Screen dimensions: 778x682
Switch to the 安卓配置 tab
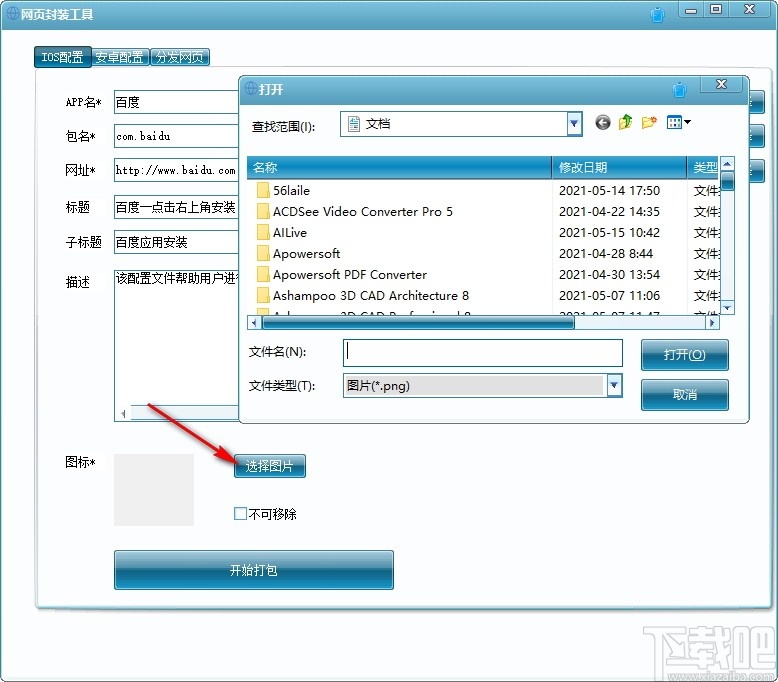pyautogui.click(x=120, y=57)
